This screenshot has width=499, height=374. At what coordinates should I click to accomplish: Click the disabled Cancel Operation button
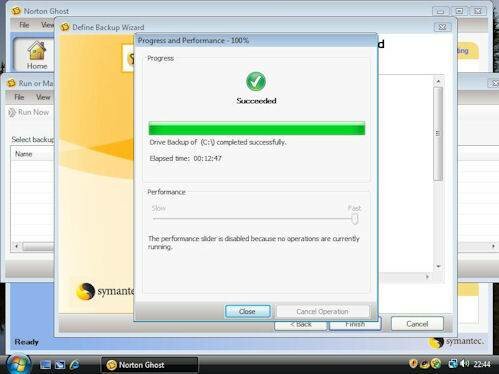(322, 311)
